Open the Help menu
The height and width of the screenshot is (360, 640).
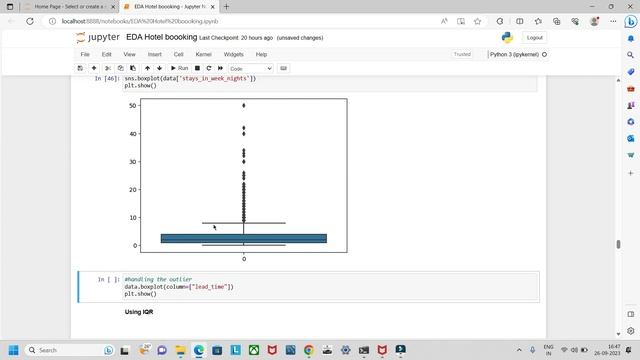pyautogui.click(x=261, y=54)
